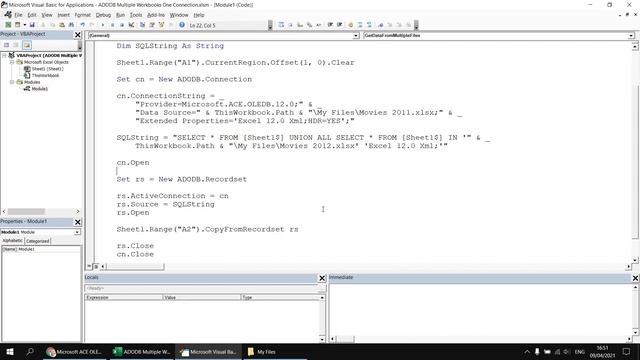Toggle a breakpoint with the hand icon
The height and width of the screenshot is (360, 640).
tap(351, 25)
